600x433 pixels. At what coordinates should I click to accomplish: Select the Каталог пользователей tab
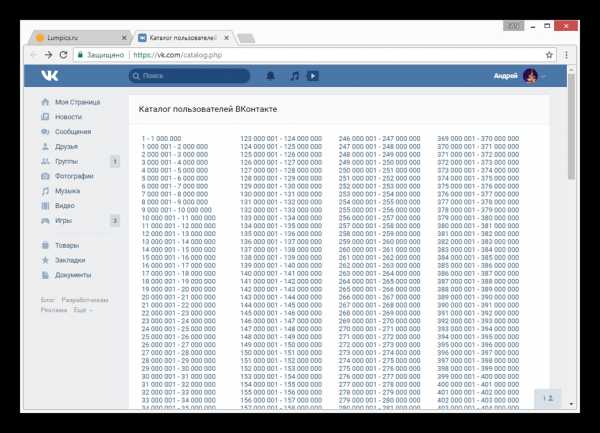(x=183, y=37)
